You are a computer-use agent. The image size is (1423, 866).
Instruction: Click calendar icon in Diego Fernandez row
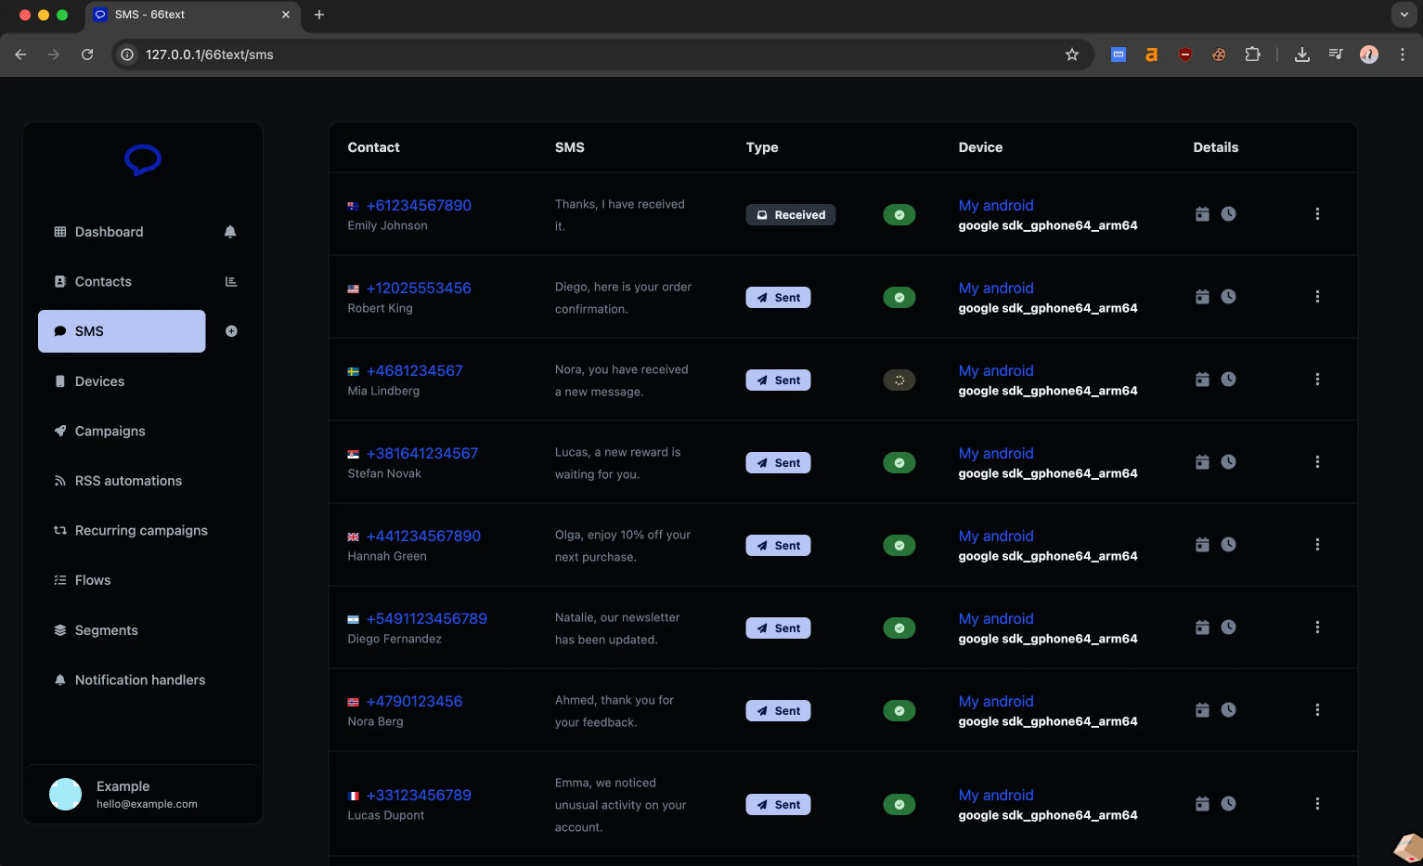pos(1202,628)
